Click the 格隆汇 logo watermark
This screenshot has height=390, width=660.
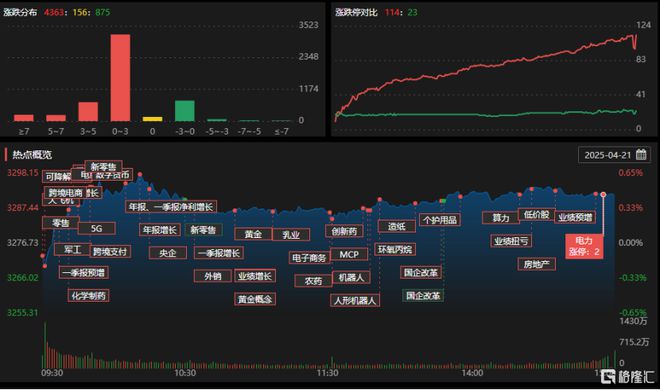[x=628, y=377]
